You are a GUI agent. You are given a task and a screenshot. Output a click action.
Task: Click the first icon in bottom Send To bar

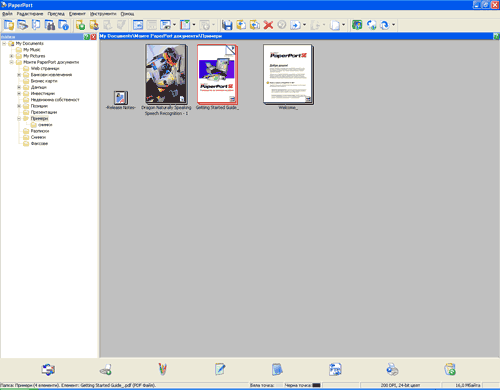tap(48, 369)
